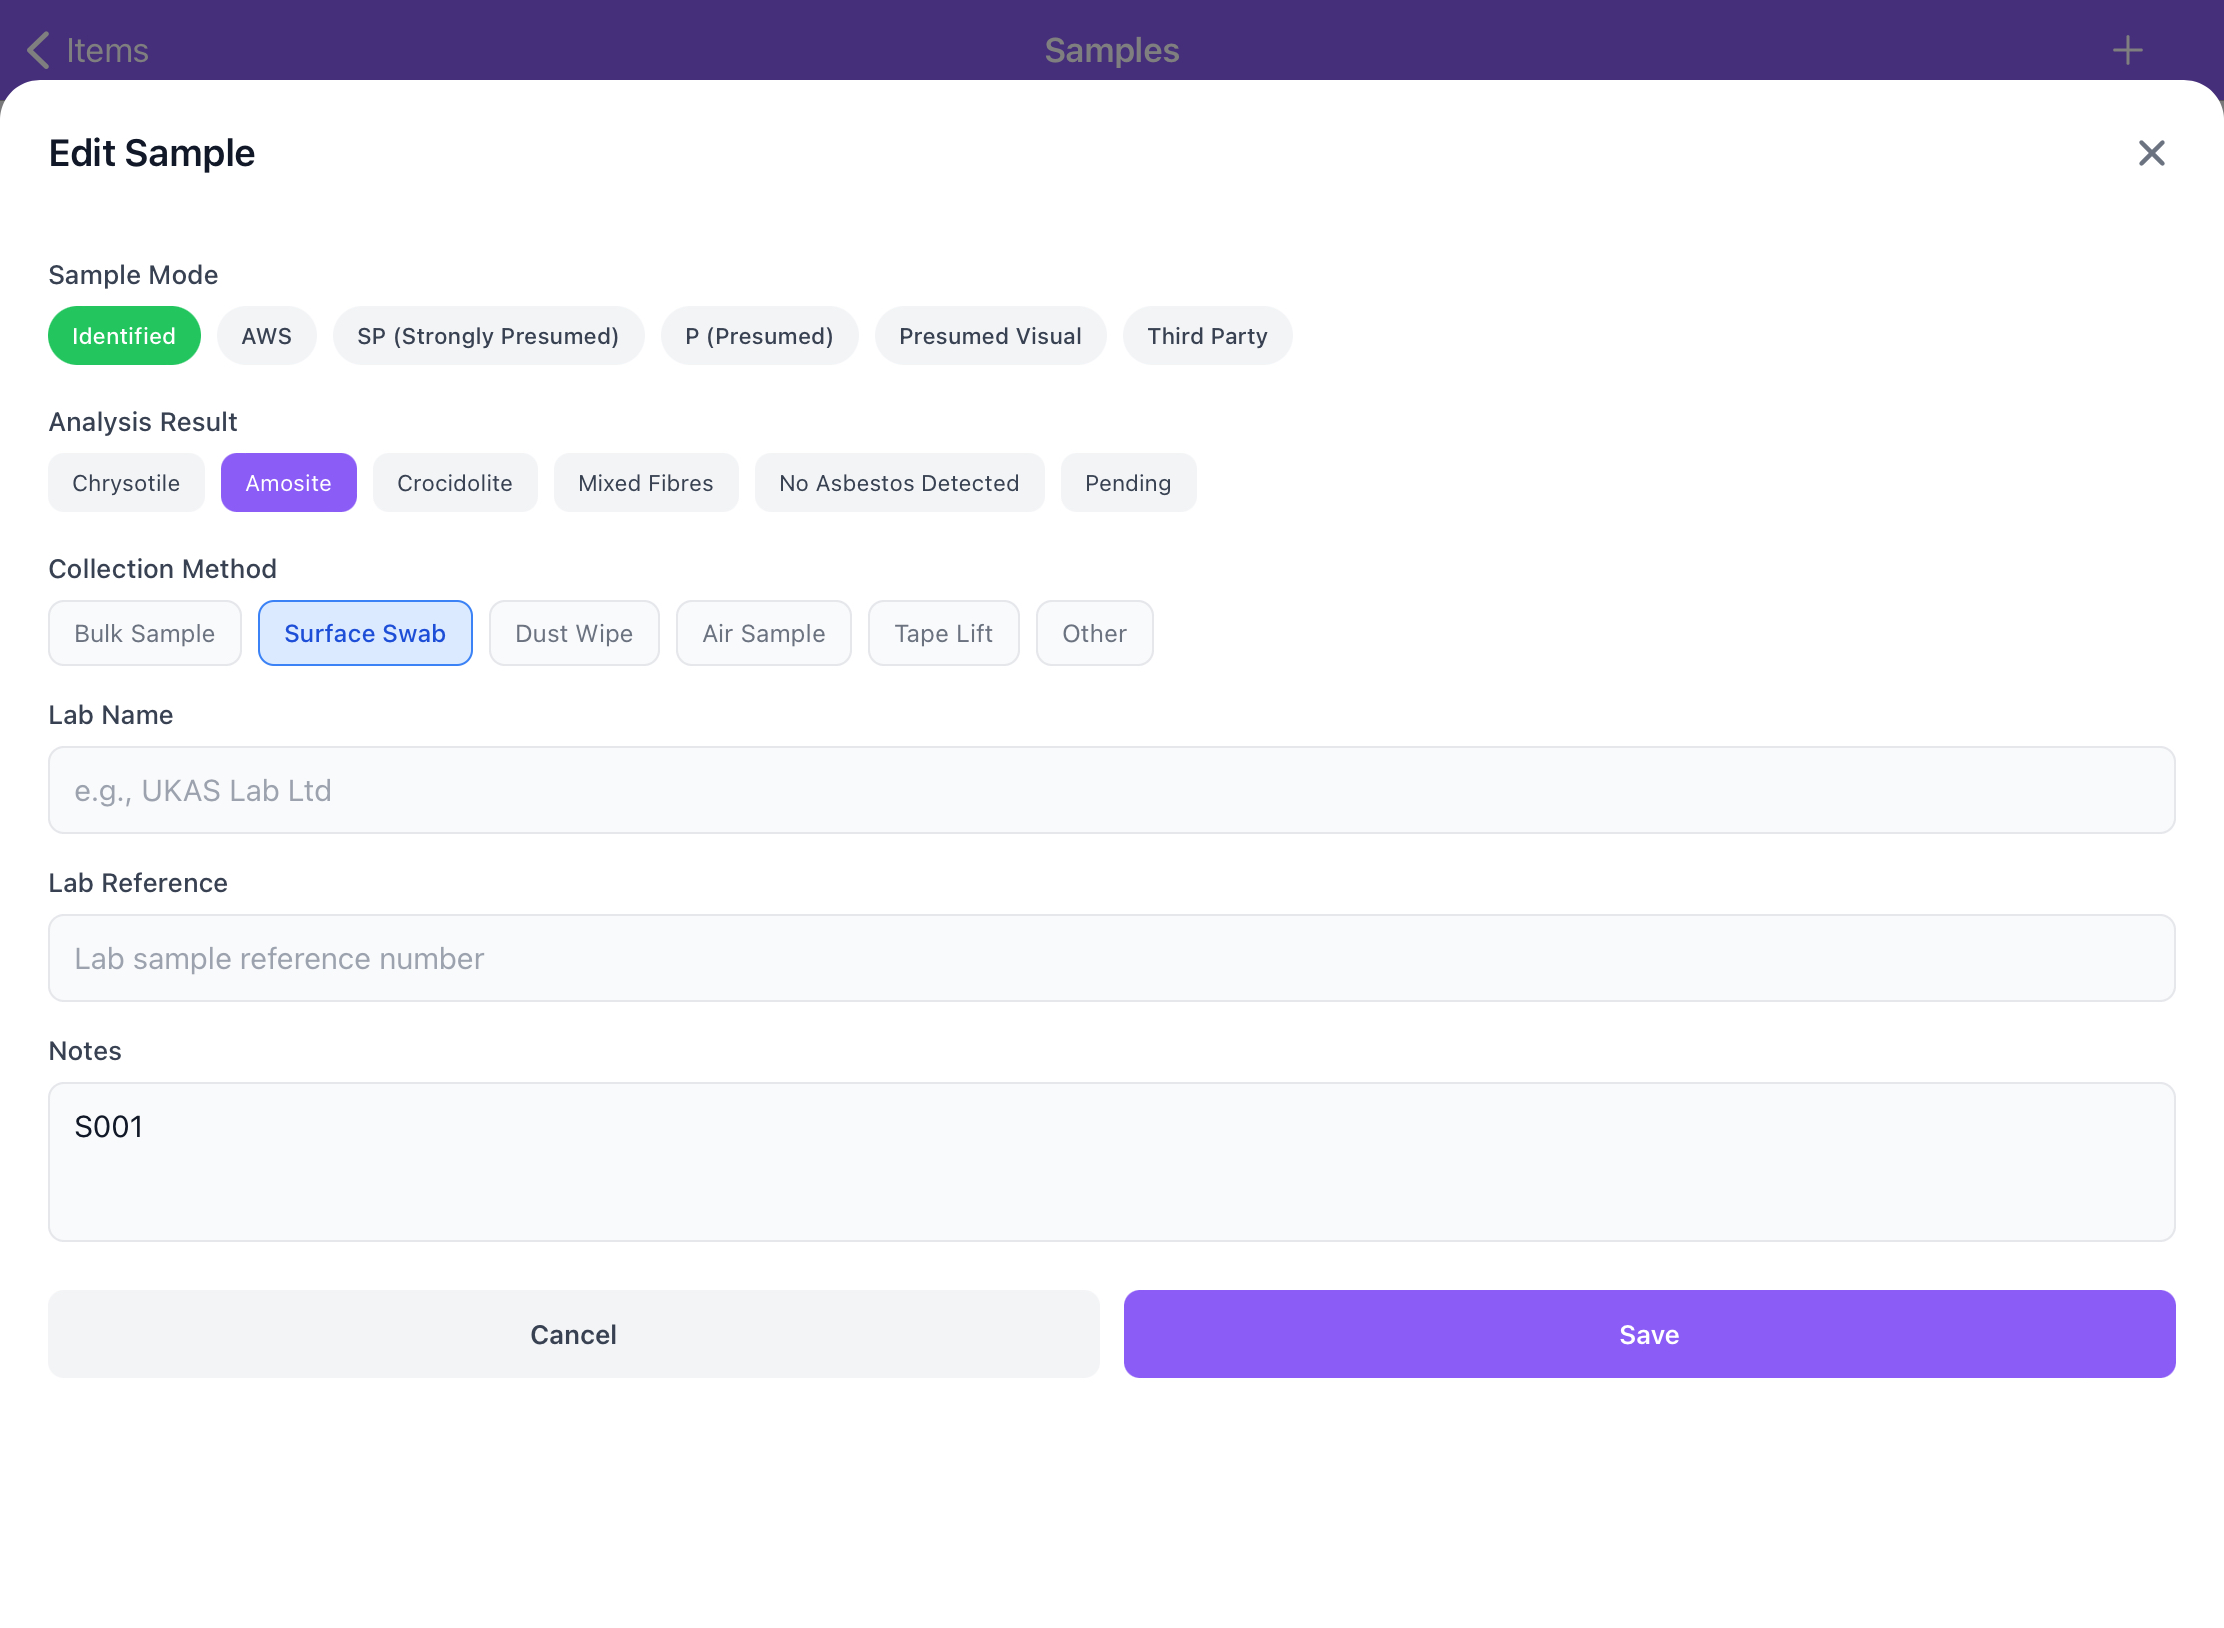Pick Presumed Visual sample mode

[990, 336]
